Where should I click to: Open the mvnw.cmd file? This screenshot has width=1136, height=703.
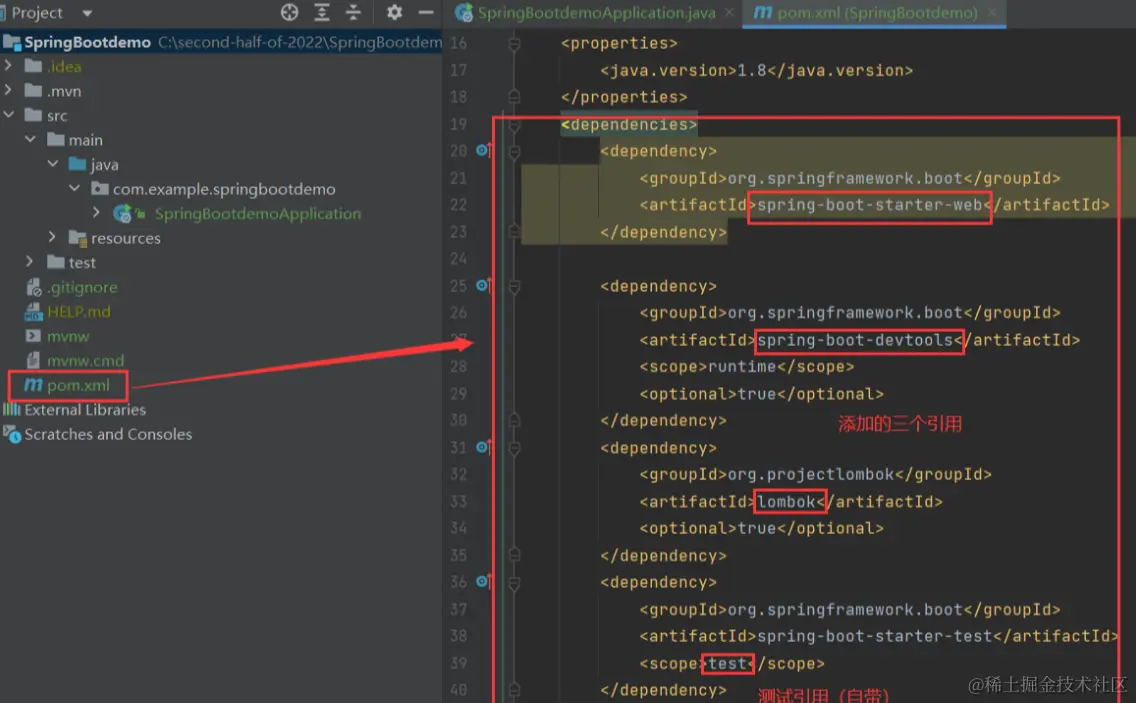click(x=85, y=360)
